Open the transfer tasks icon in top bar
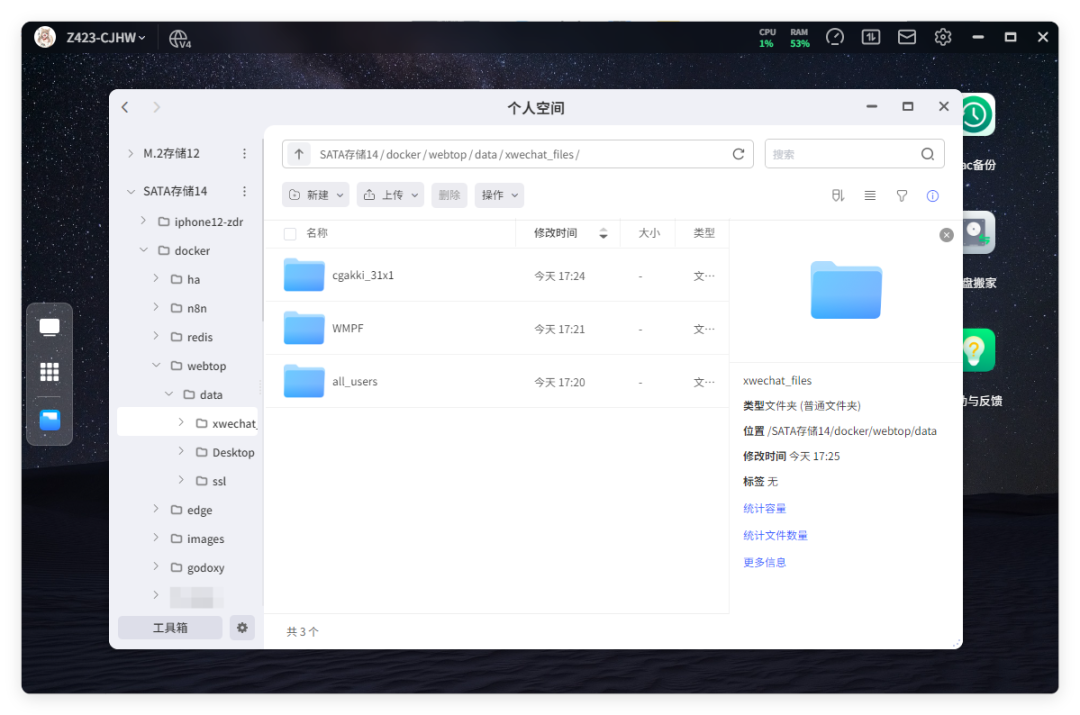 871,37
